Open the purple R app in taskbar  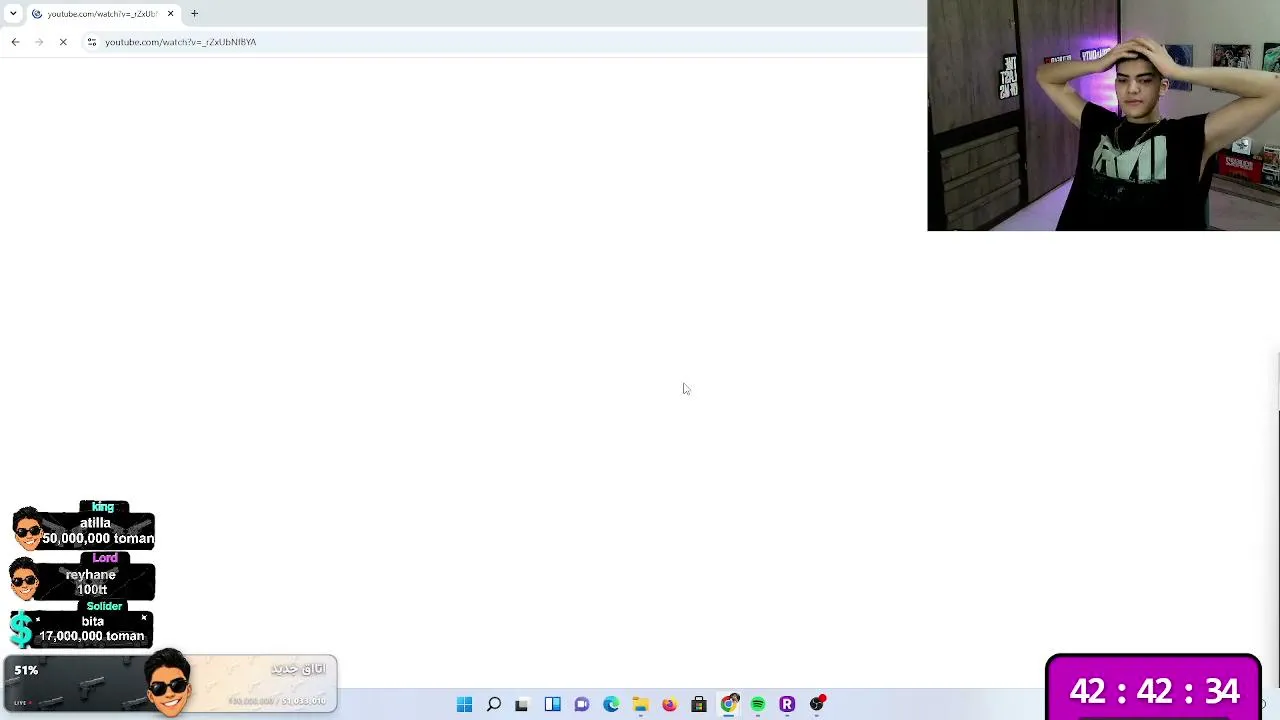(787, 705)
